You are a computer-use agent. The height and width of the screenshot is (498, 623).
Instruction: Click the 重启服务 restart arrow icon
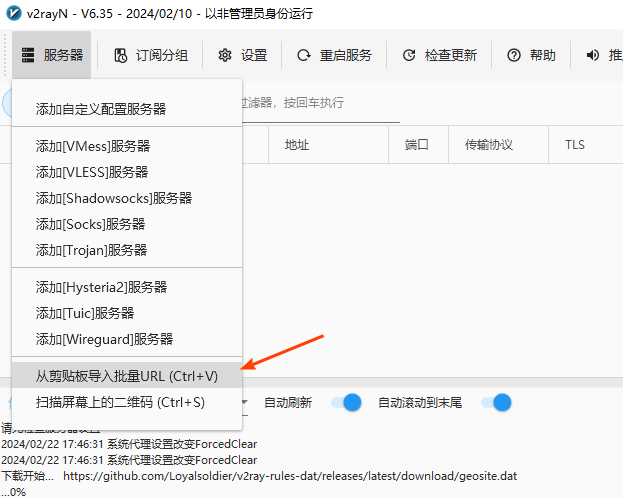303,55
